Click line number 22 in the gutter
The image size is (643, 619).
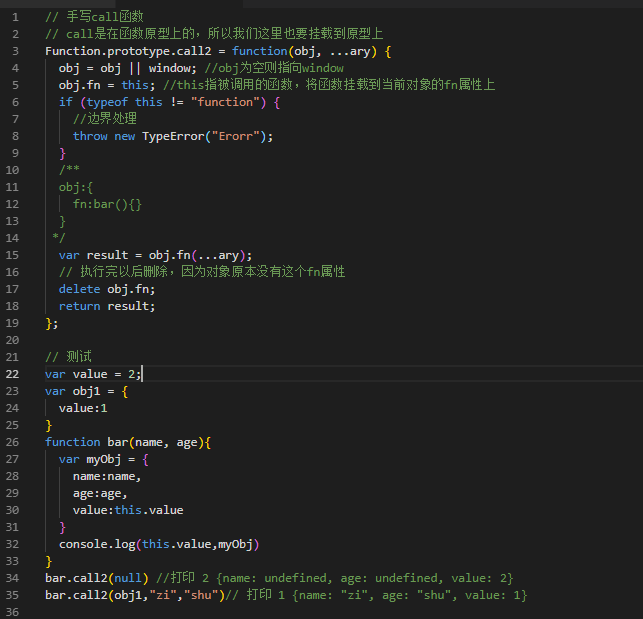12,374
